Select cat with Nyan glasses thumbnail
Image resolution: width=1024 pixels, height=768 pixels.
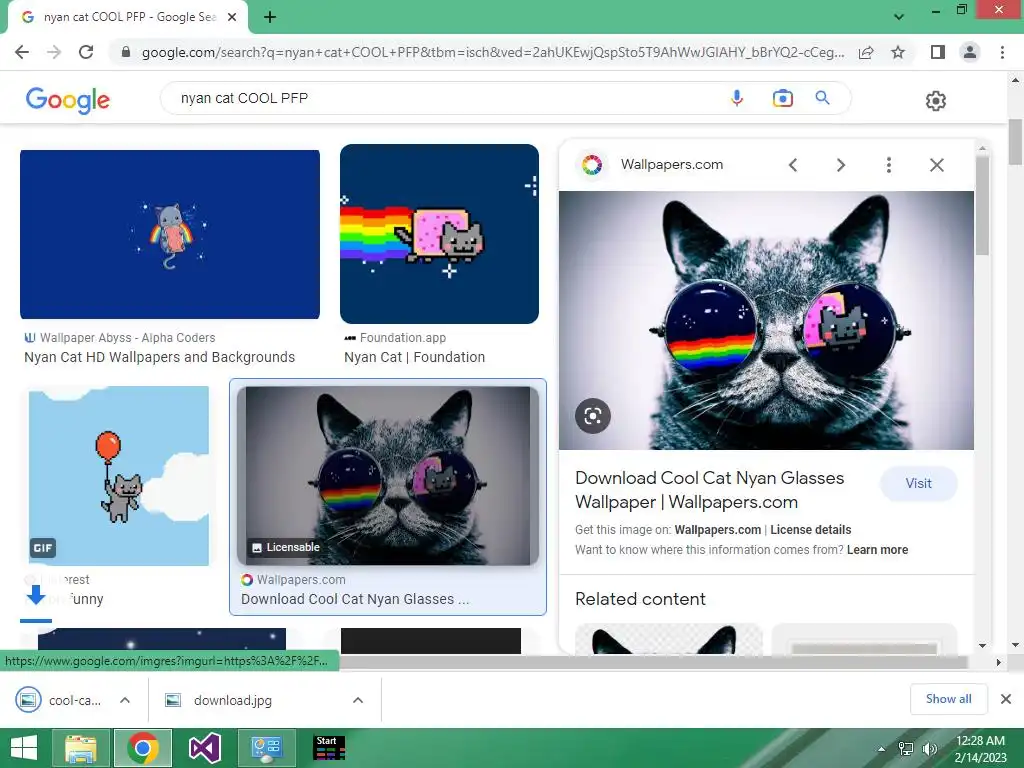tap(388, 475)
